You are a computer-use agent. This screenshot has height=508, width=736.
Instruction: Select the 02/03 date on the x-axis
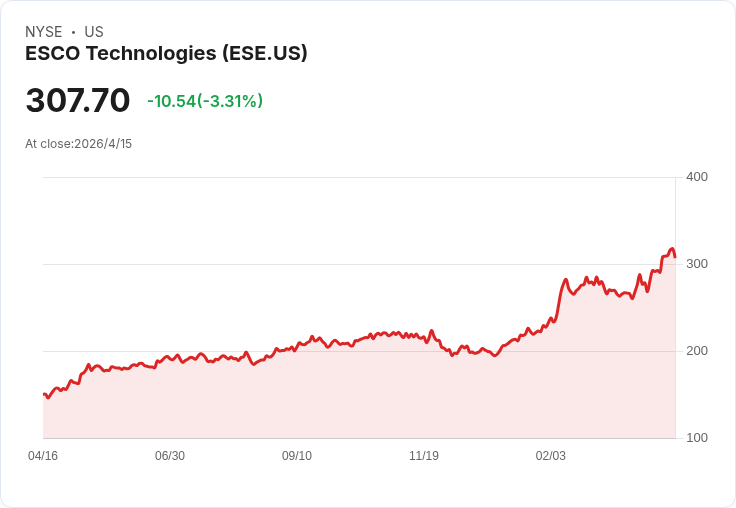551,456
